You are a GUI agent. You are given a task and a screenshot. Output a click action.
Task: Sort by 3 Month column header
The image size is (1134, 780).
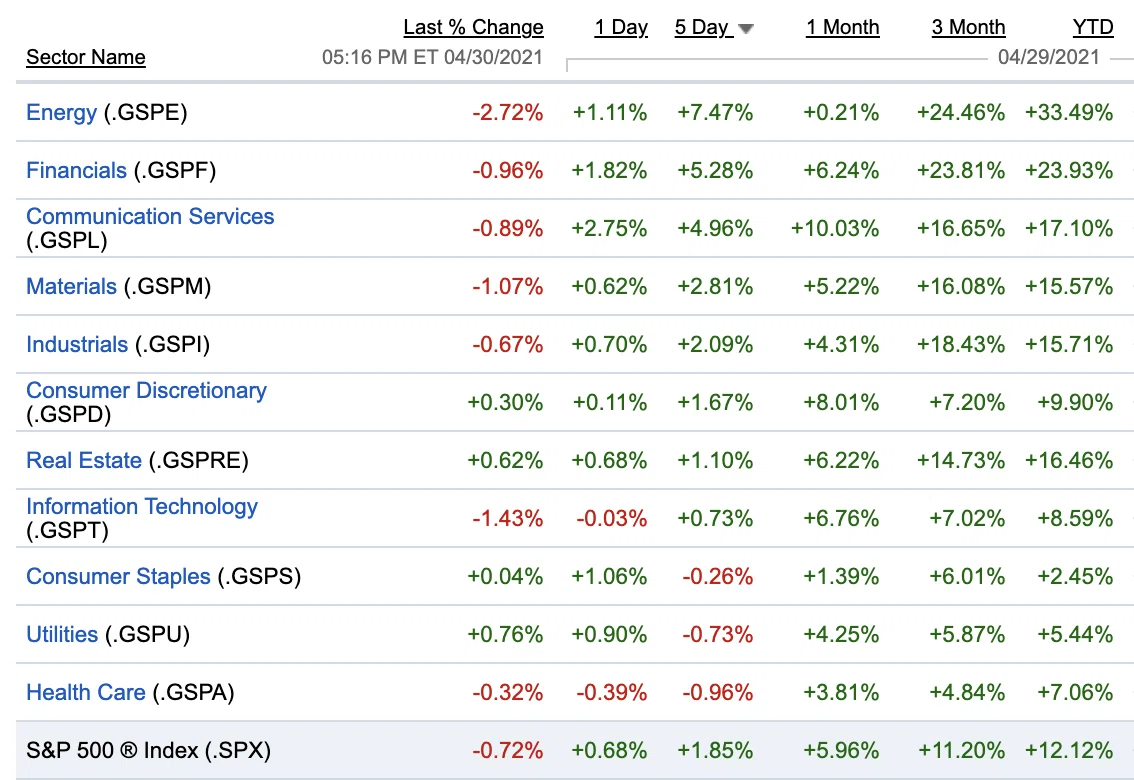click(968, 27)
